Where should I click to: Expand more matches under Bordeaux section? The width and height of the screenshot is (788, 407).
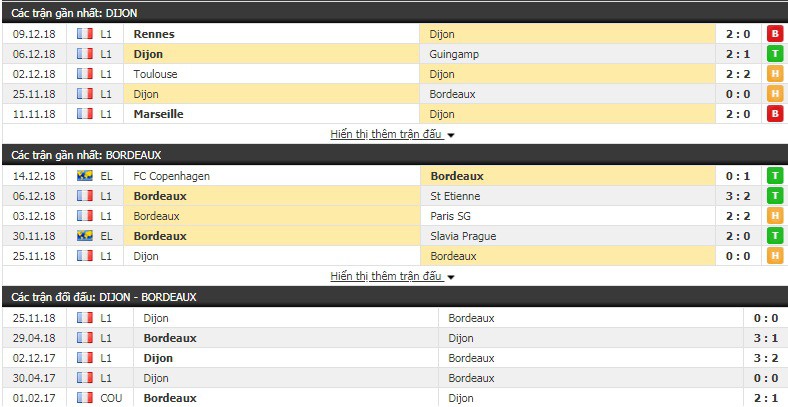(x=386, y=276)
